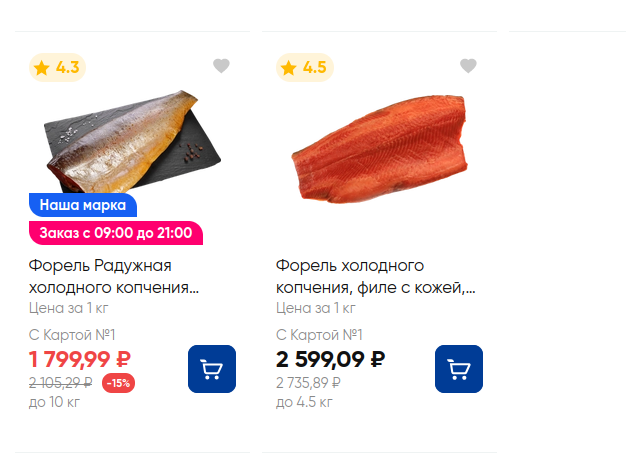Open Форель холодного копчения, филе link
Image resolution: width=626 pixels, height=458 pixels.
point(376,276)
